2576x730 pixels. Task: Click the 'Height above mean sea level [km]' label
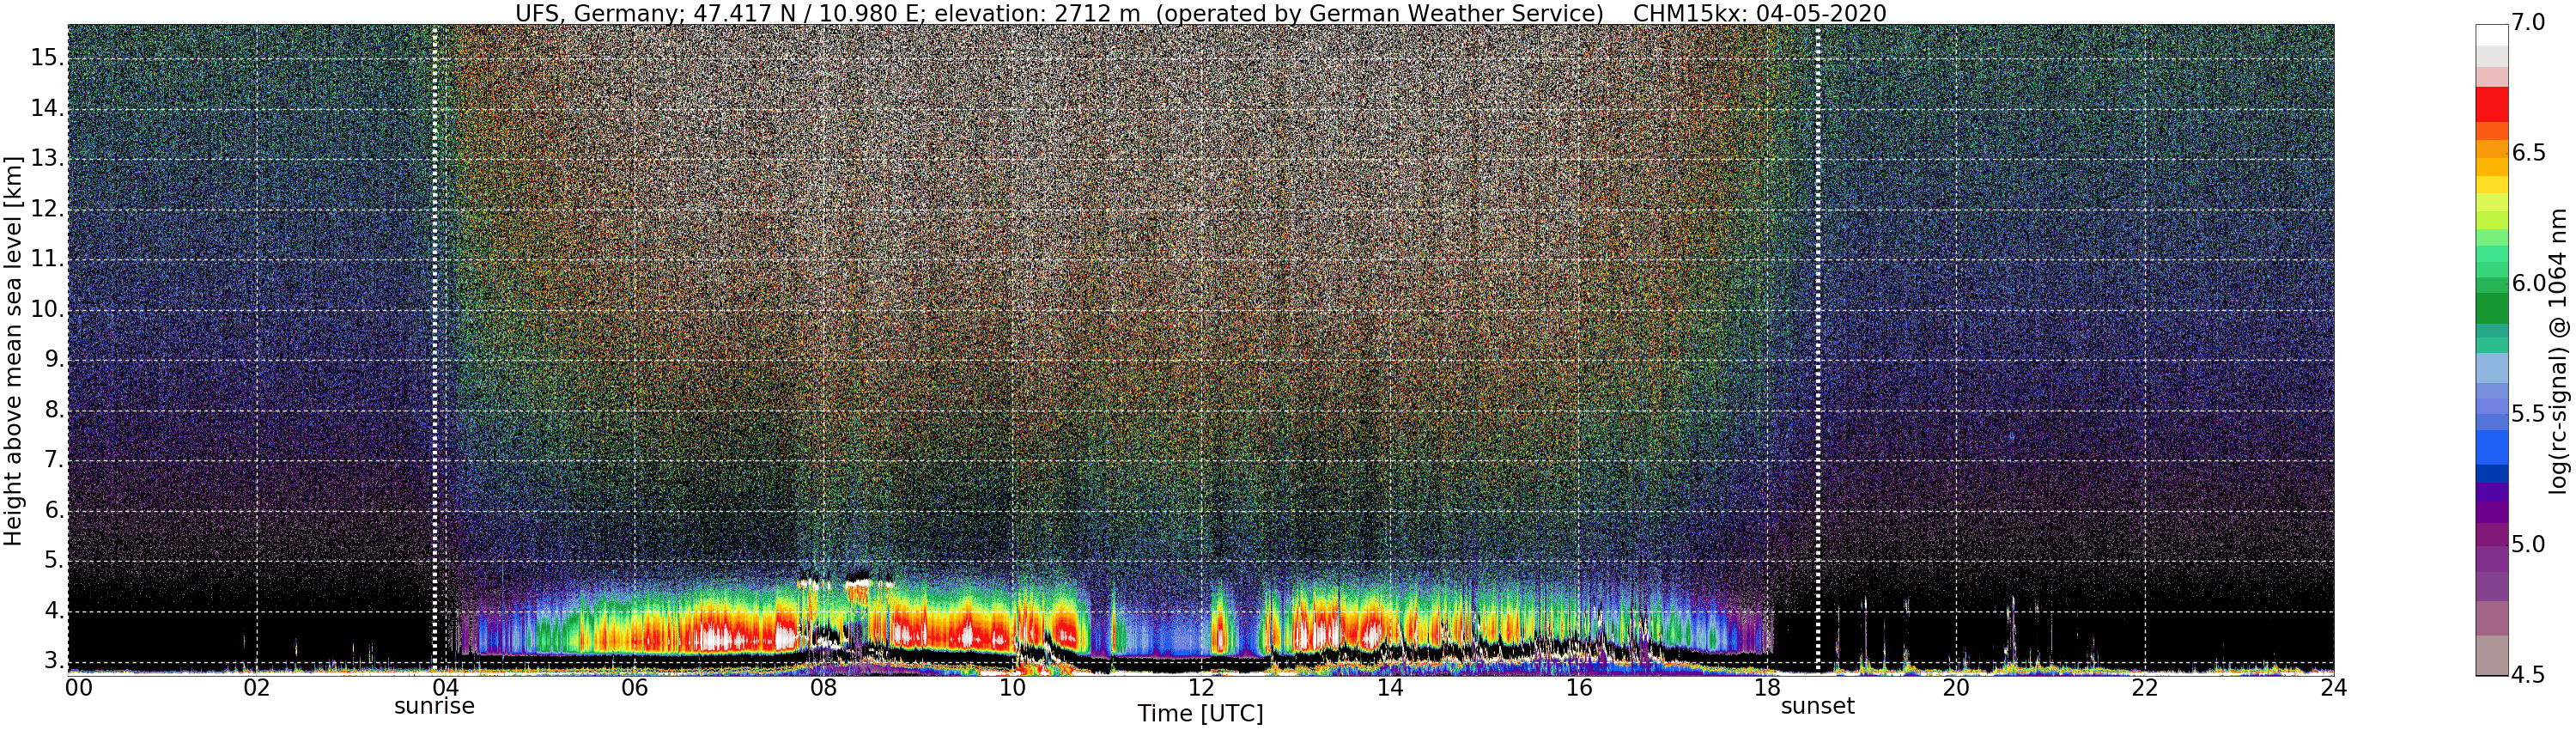13,350
